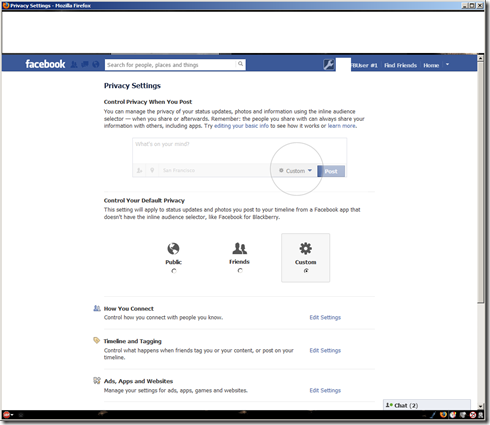Open the Custom audience selector dropdown
This screenshot has height=425, width=490.
(x=296, y=171)
